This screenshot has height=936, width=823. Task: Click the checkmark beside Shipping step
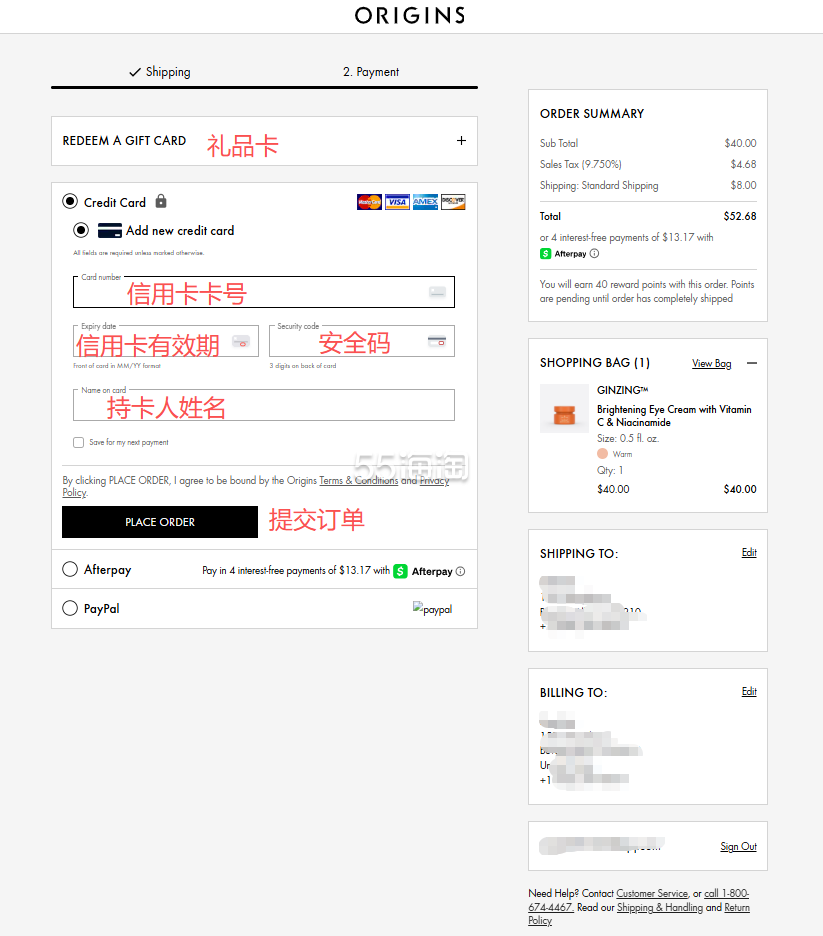(x=135, y=72)
